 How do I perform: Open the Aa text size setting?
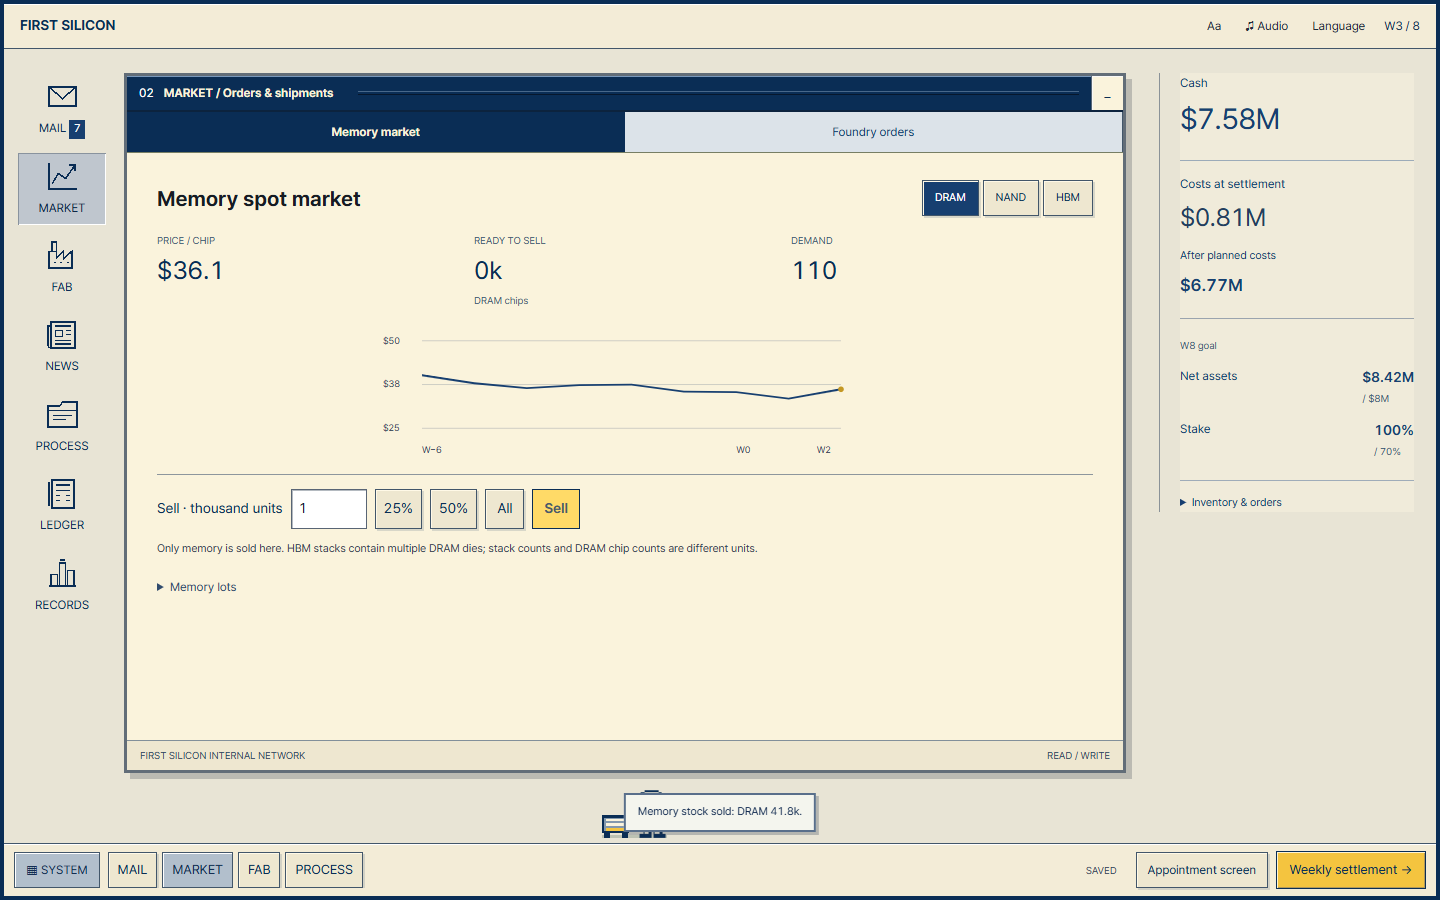[x=1214, y=26]
